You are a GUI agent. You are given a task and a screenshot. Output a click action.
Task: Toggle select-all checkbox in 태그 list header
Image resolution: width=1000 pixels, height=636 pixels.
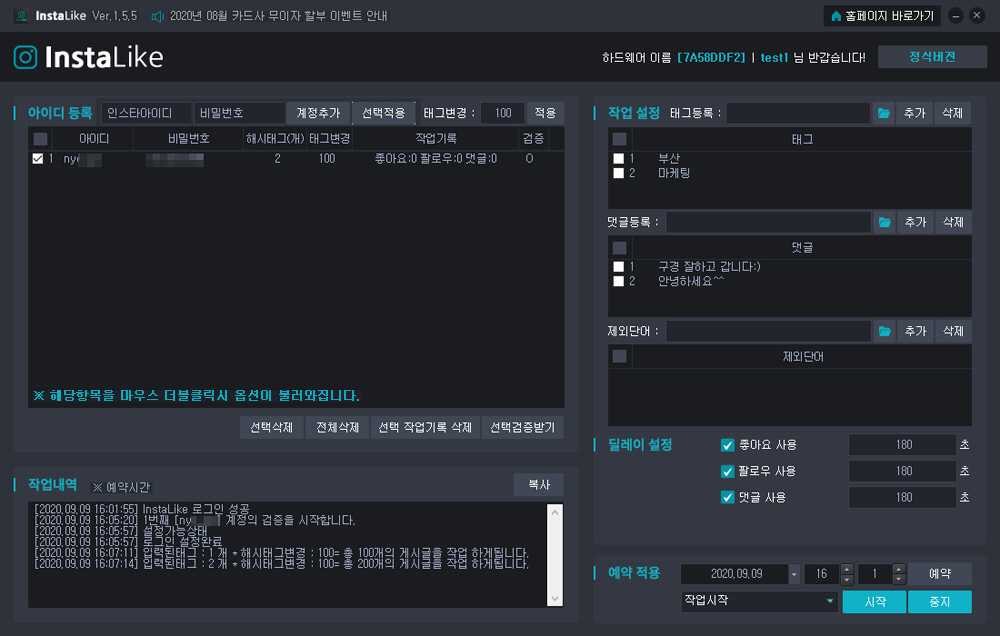[x=619, y=138]
